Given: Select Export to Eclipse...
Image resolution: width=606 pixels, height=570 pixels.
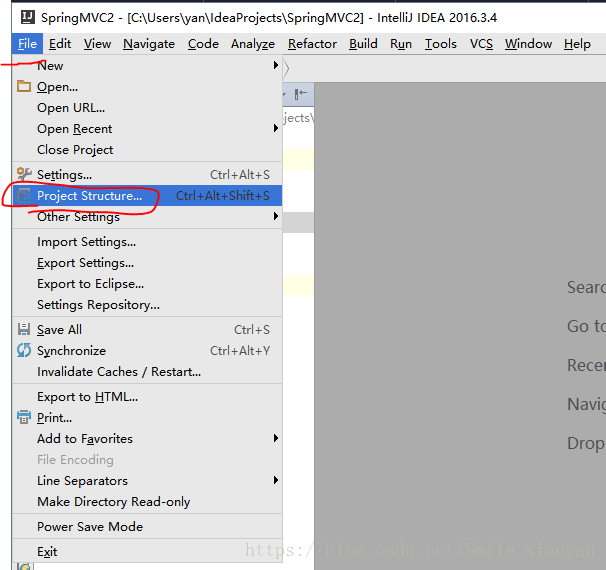Looking at the screenshot, I should [x=147, y=283].
